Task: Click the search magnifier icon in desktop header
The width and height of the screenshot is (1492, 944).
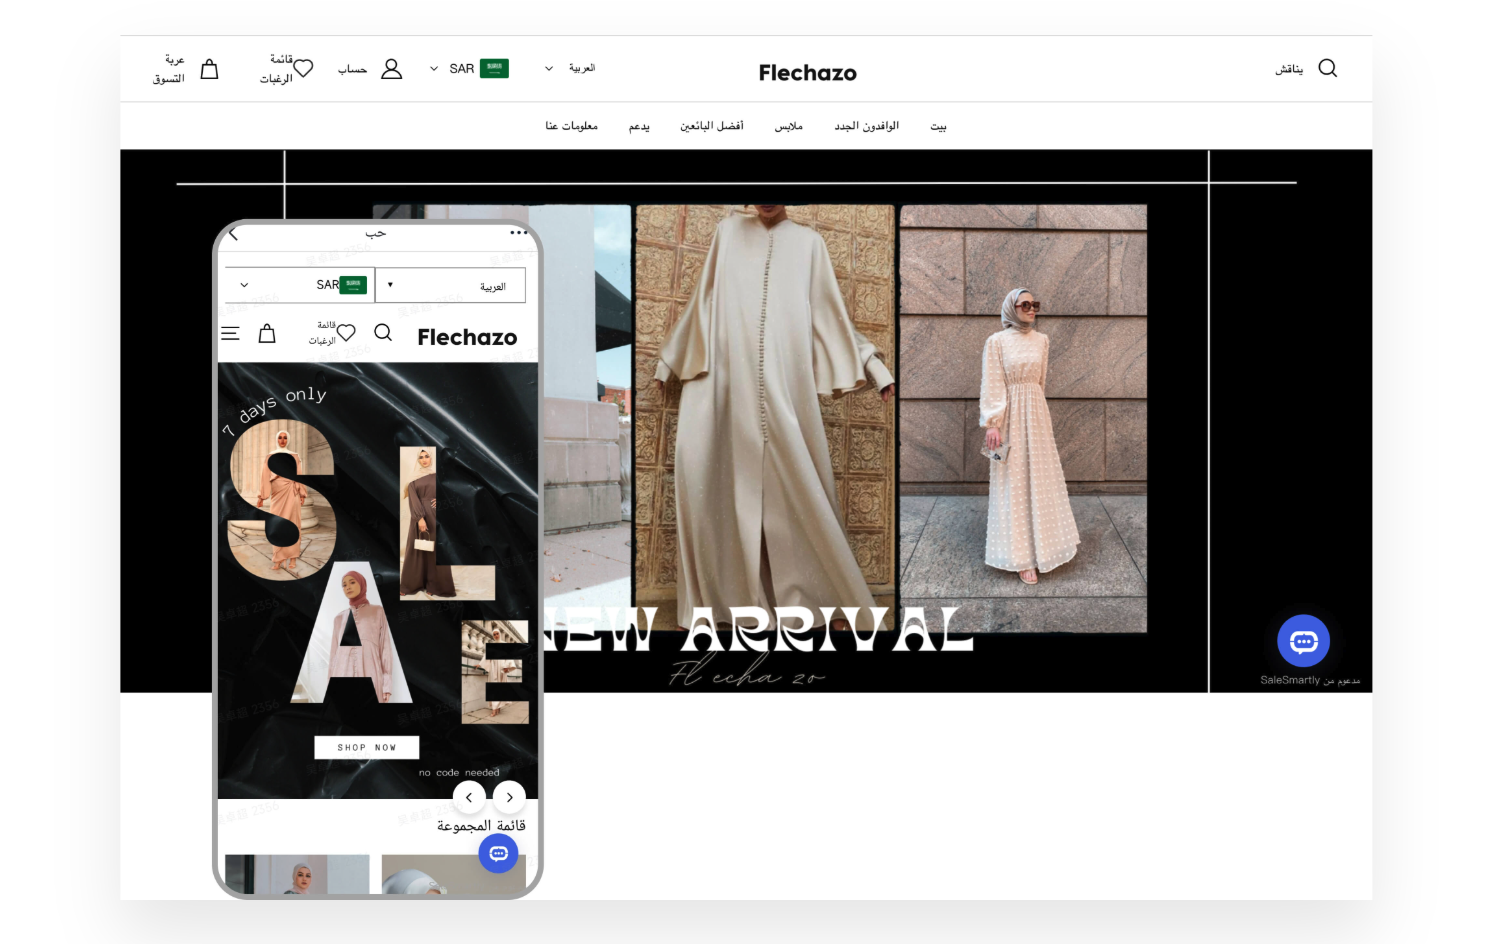Action: pos(1327,68)
